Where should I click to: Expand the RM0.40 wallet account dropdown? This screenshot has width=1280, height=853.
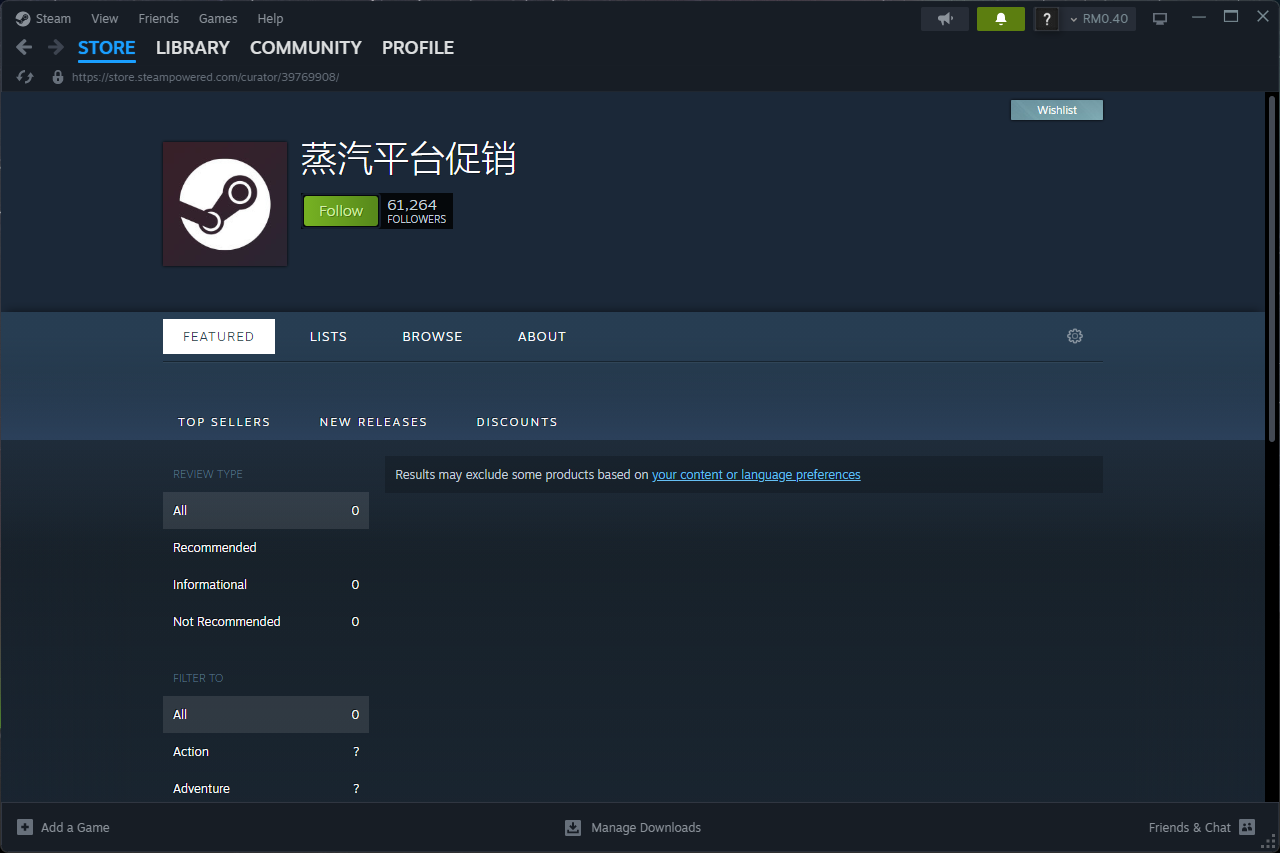[1099, 19]
